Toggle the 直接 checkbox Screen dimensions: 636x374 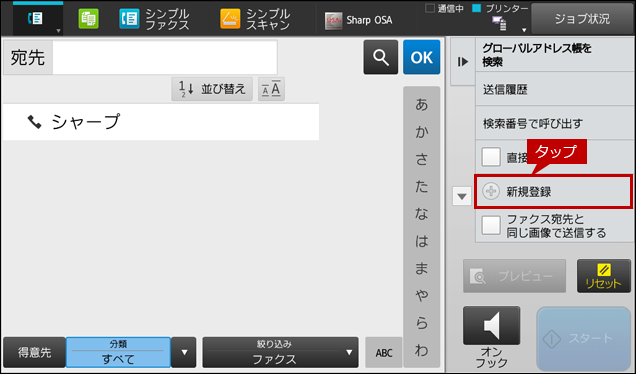coord(491,157)
